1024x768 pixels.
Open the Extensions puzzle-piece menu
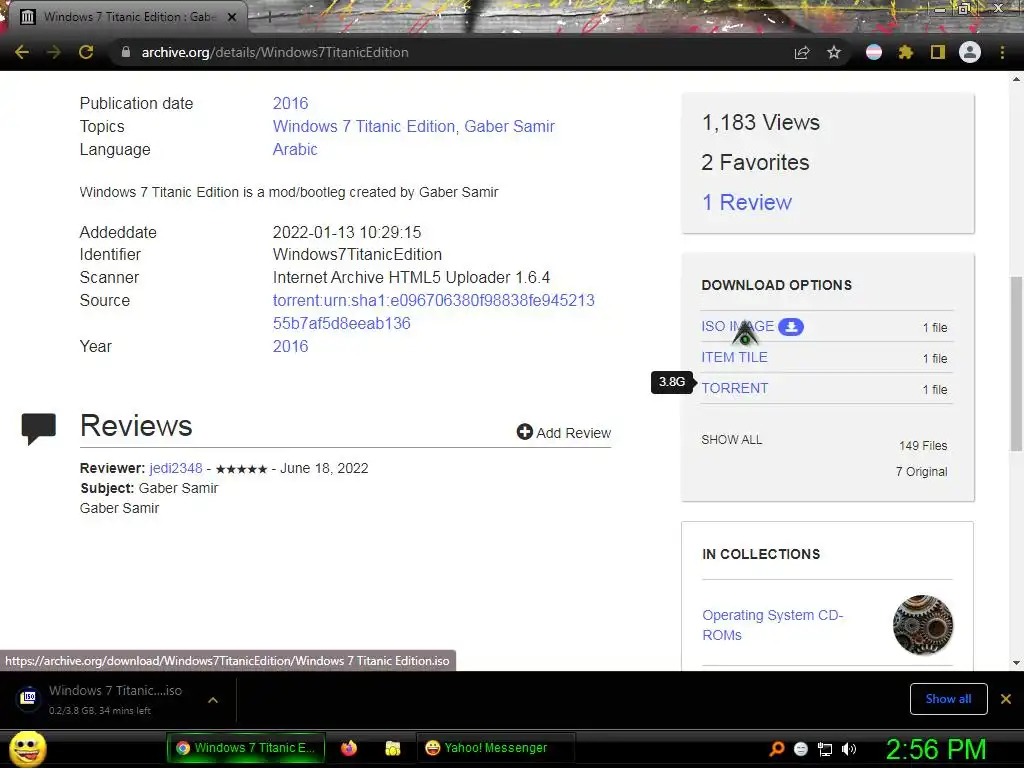tap(905, 52)
